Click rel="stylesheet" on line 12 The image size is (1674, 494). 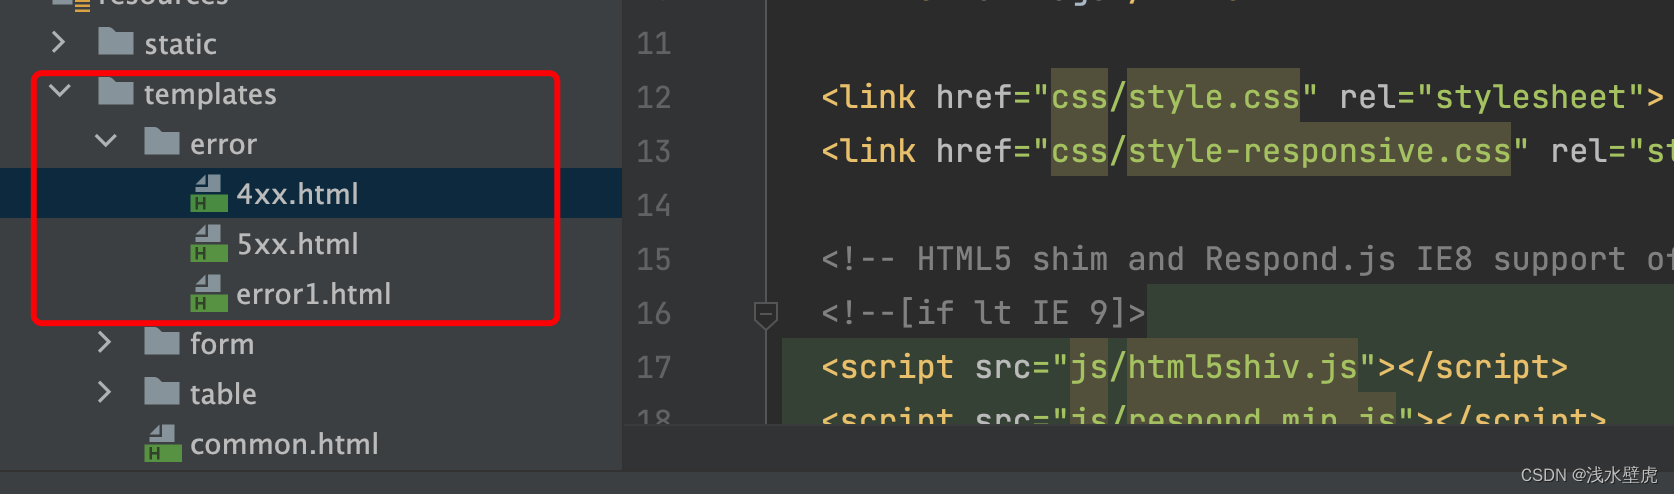point(1492,97)
